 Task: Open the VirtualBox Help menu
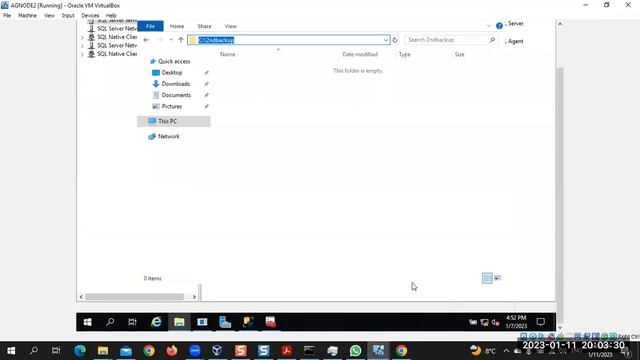(111, 16)
